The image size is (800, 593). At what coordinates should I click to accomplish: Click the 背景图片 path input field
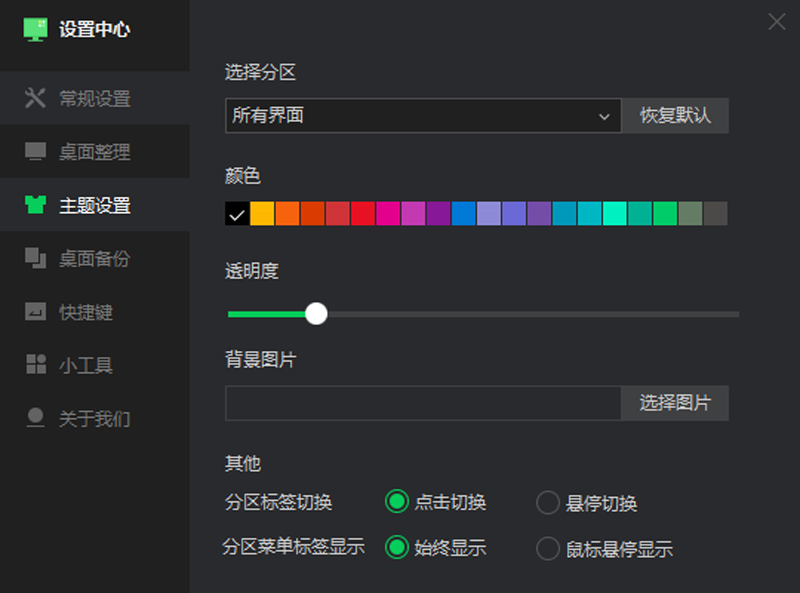(x=423, y=403)
